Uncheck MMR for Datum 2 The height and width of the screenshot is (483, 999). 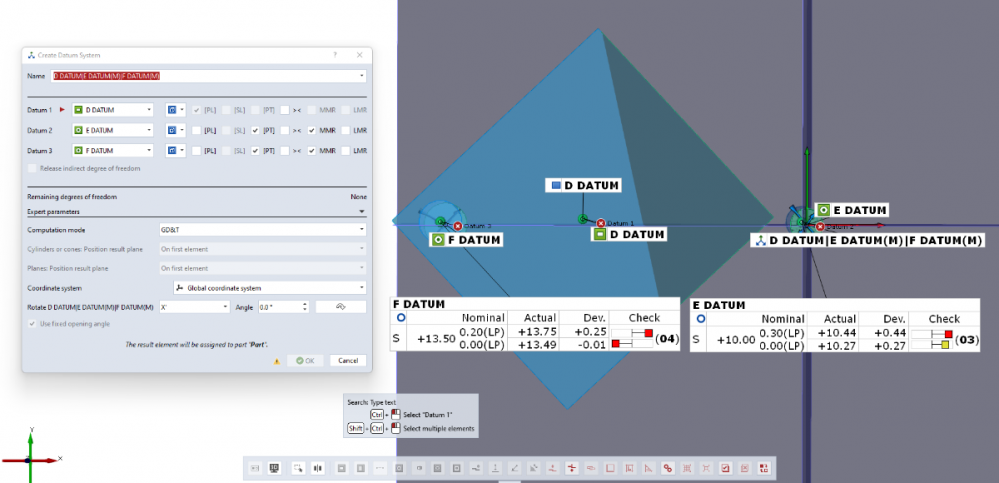[x=312, y=131]
